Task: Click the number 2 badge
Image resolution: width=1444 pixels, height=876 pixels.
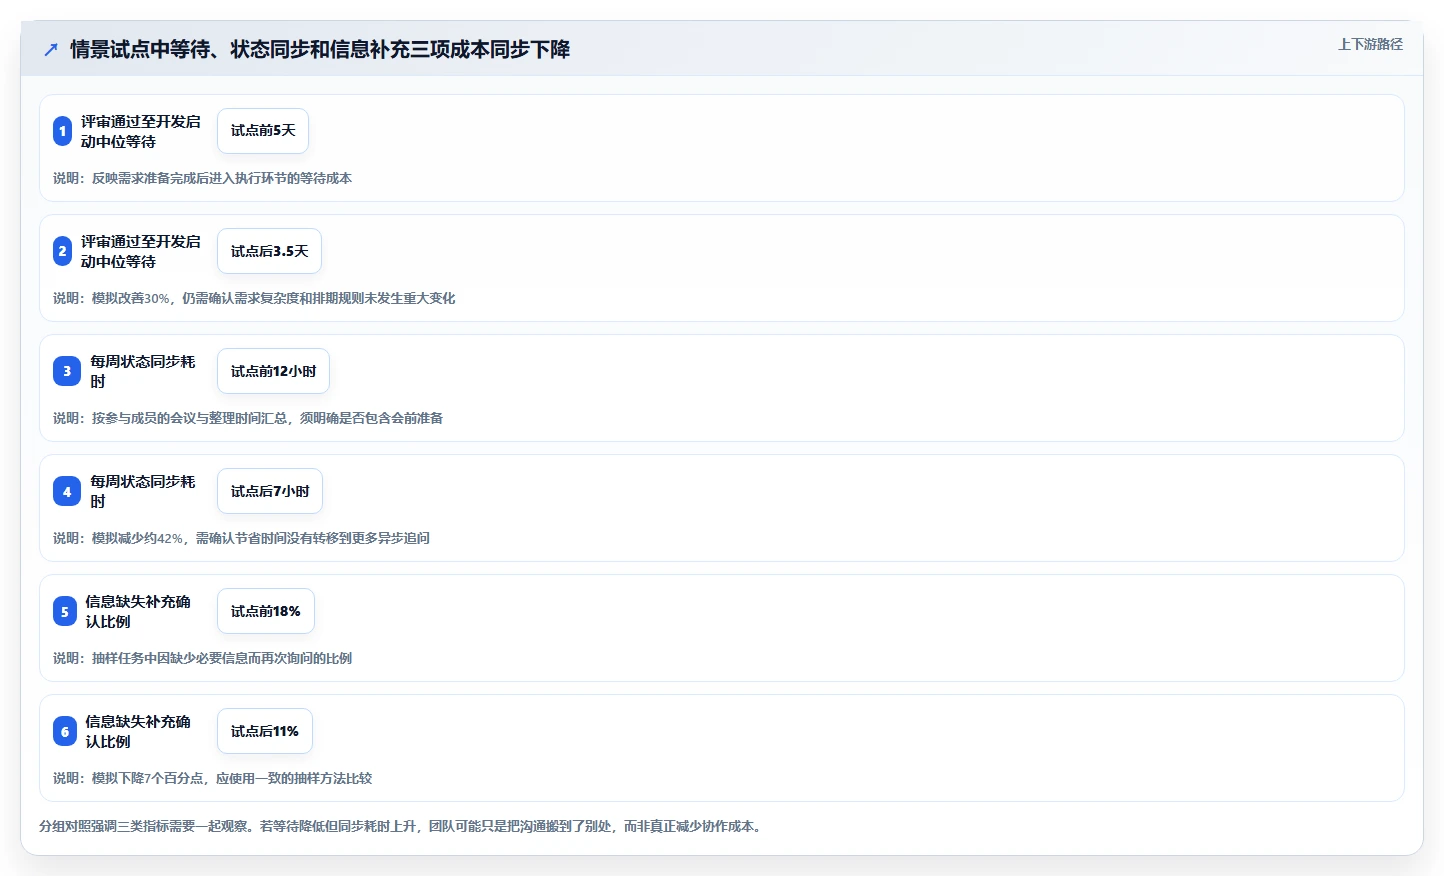Action: (62, 251)
